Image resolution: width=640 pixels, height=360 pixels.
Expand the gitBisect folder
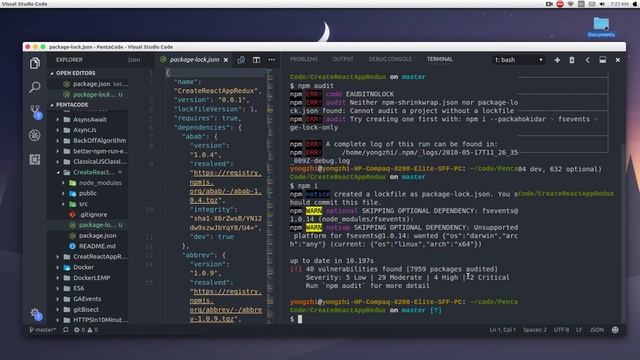click(x=86, y=309)
